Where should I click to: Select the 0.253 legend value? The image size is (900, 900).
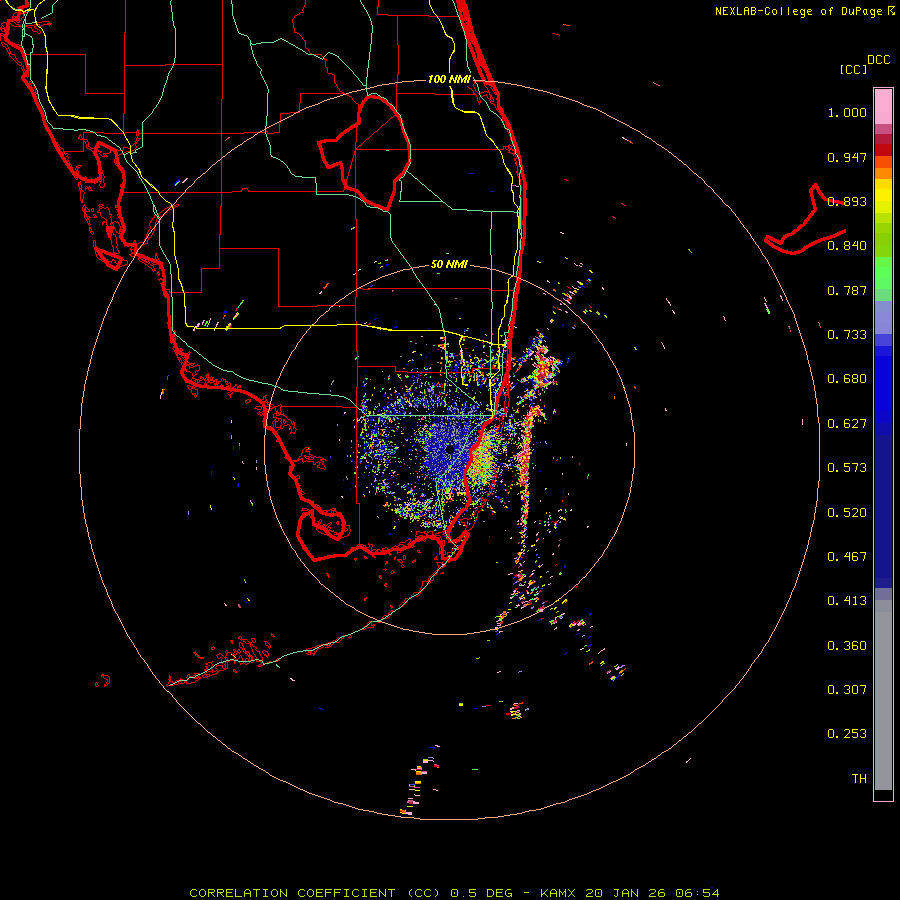(847, 734)
